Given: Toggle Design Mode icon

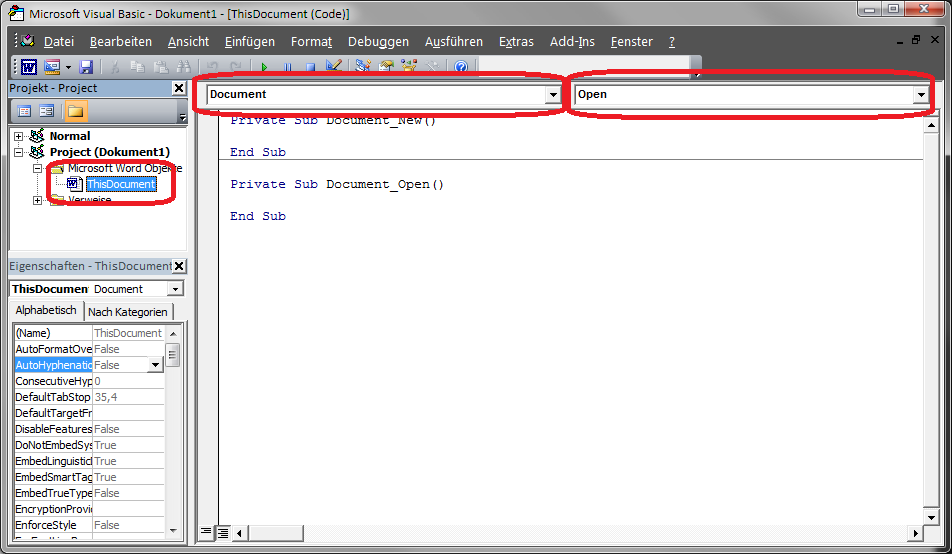Looking at the screenshot, I should pyautogui.click(x=333, y=66).
